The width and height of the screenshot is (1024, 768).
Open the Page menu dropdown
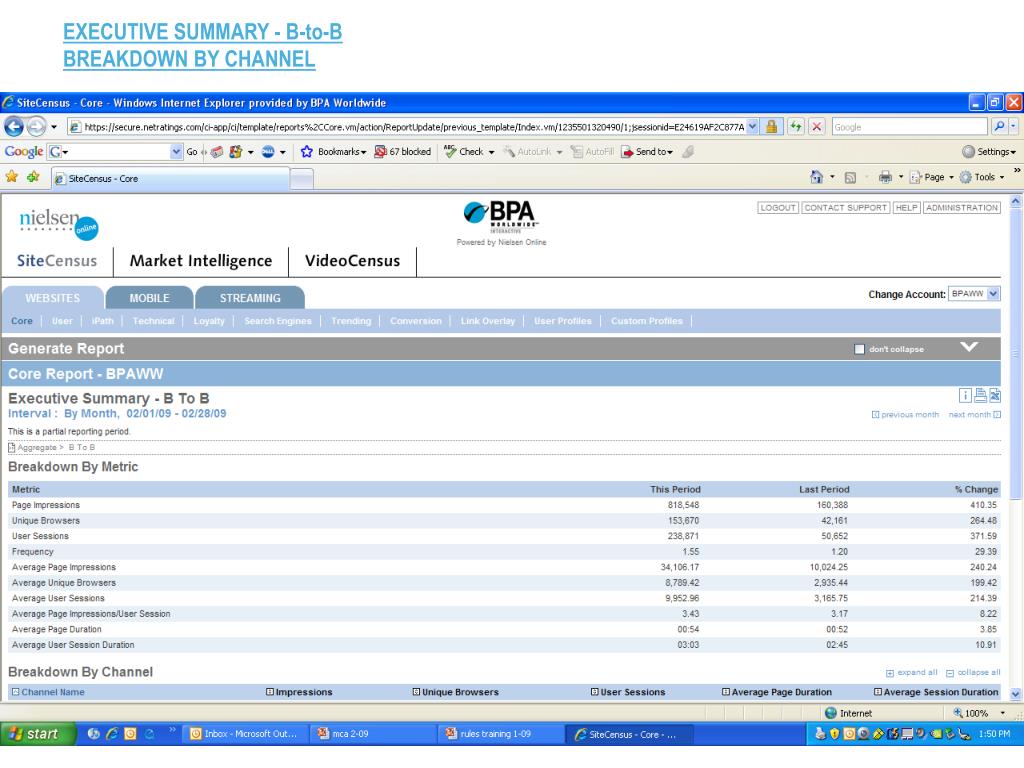(932, 177)
